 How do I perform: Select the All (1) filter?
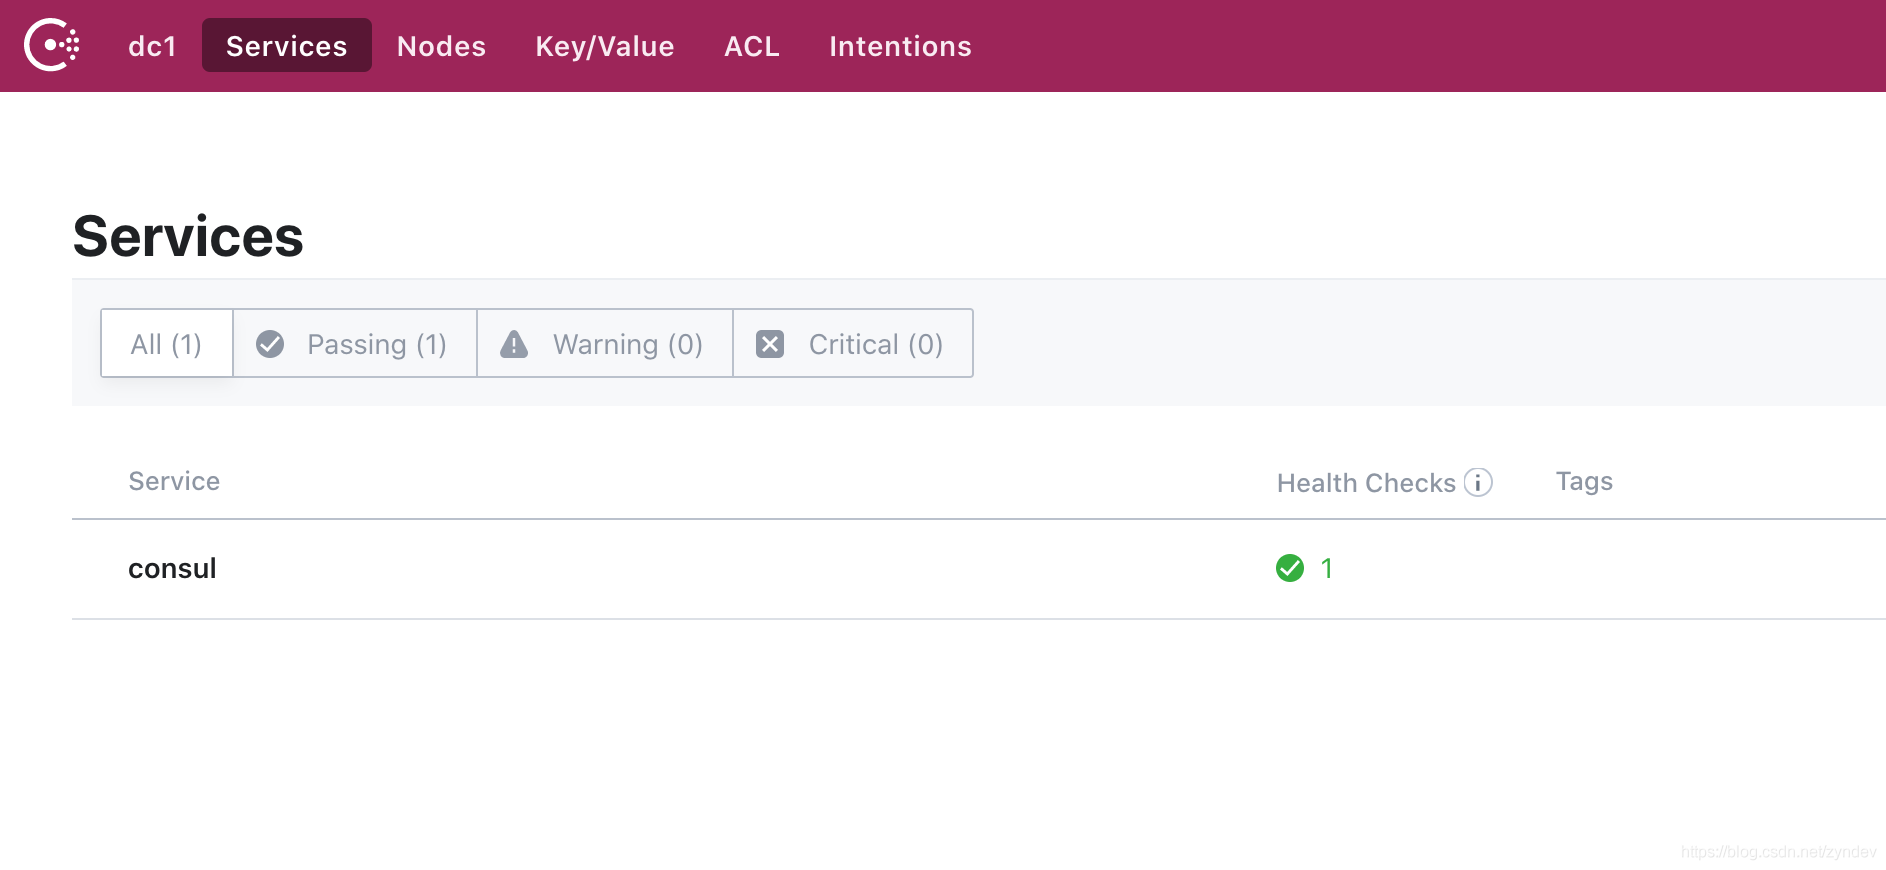(166, 344)
